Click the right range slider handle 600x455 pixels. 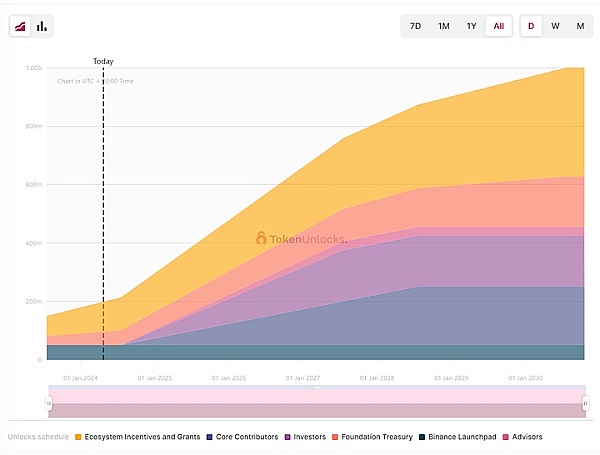tap(585, 403)
